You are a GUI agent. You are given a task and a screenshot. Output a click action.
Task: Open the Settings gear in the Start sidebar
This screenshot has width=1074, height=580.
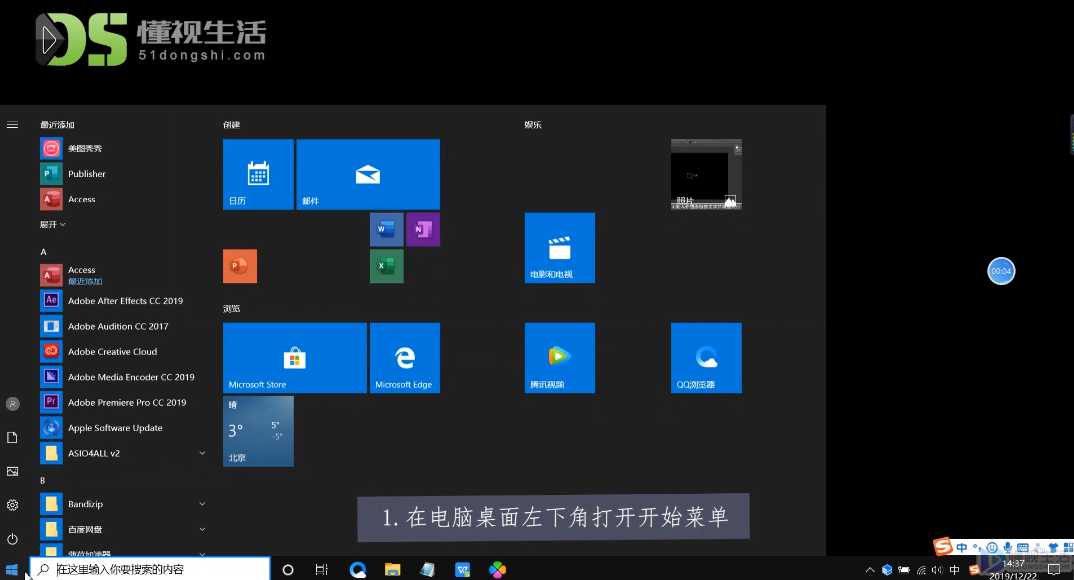pos(12,505)
